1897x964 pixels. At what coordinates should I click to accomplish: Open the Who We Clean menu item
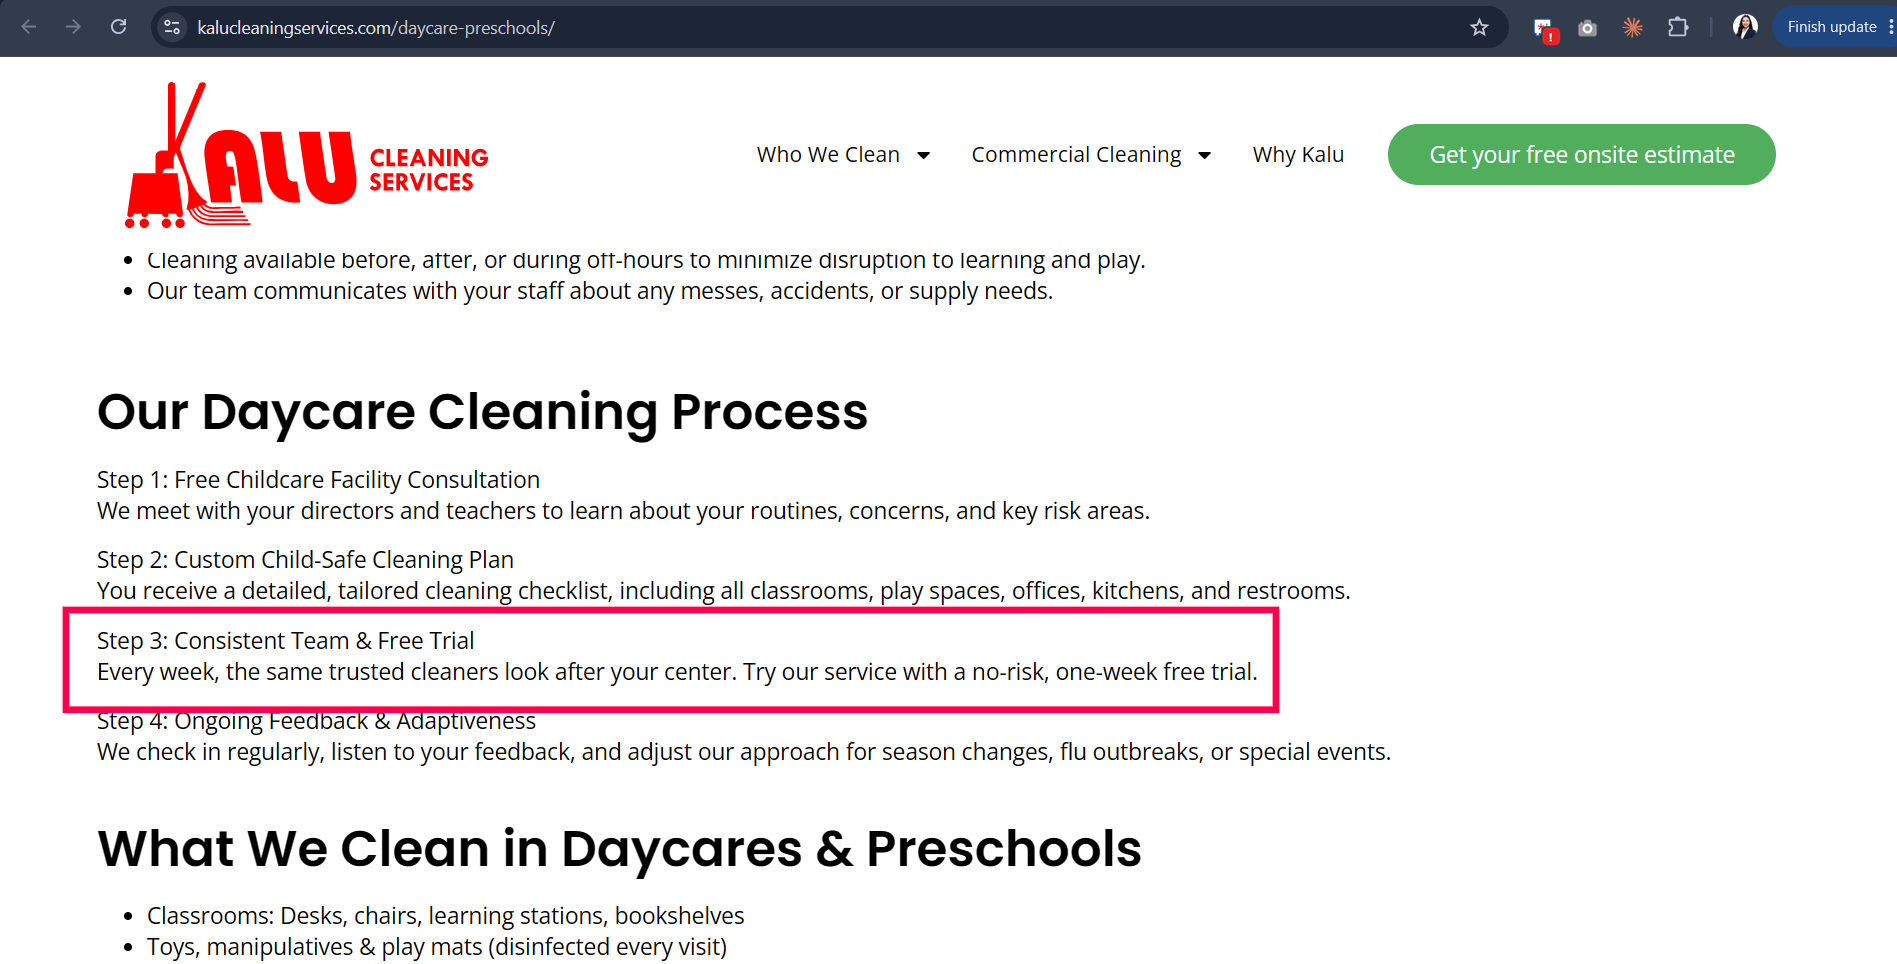tap(828, 155)
